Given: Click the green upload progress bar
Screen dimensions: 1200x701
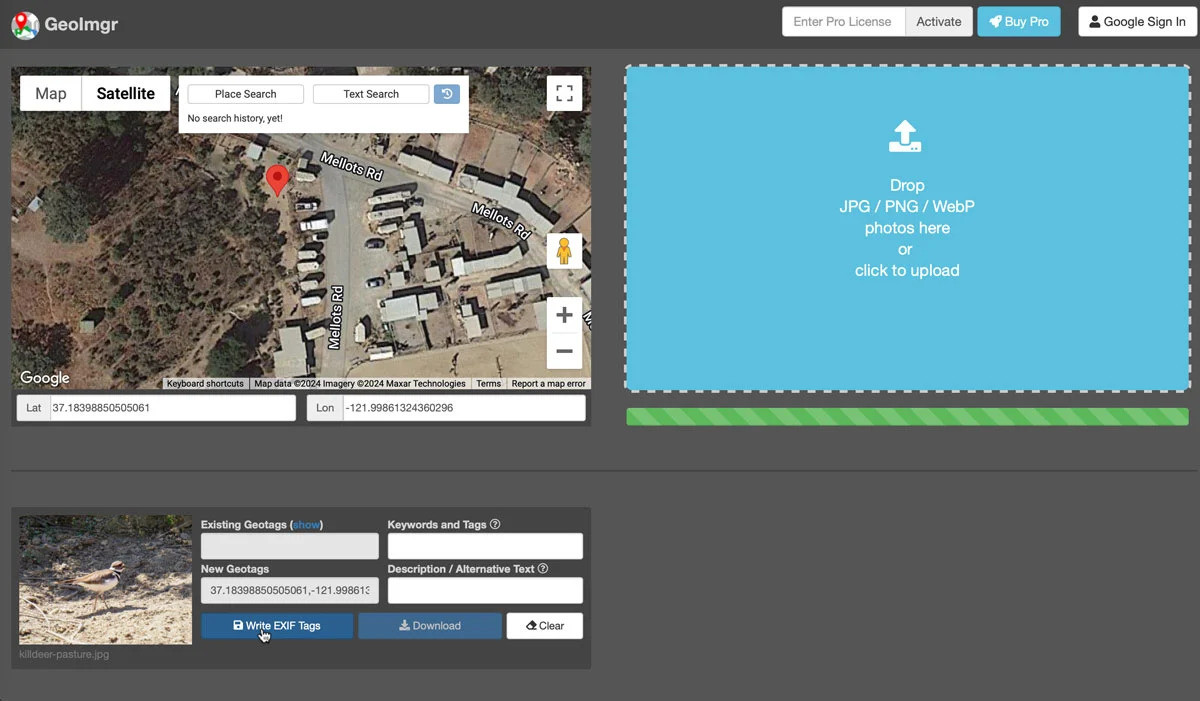Looking at the screenshot, I should click(x=907, y=417).
